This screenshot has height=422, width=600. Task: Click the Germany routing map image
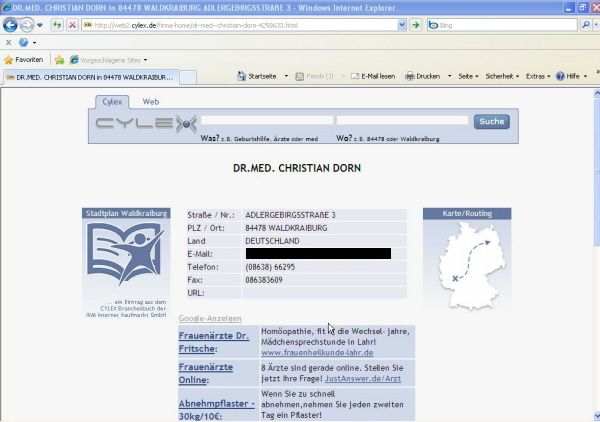(x=471, y=266)
